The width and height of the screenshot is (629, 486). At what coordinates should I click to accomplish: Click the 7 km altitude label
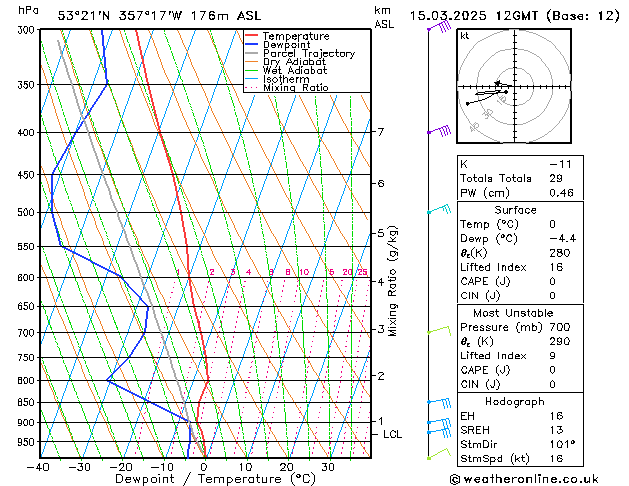(x=381, y=132)
